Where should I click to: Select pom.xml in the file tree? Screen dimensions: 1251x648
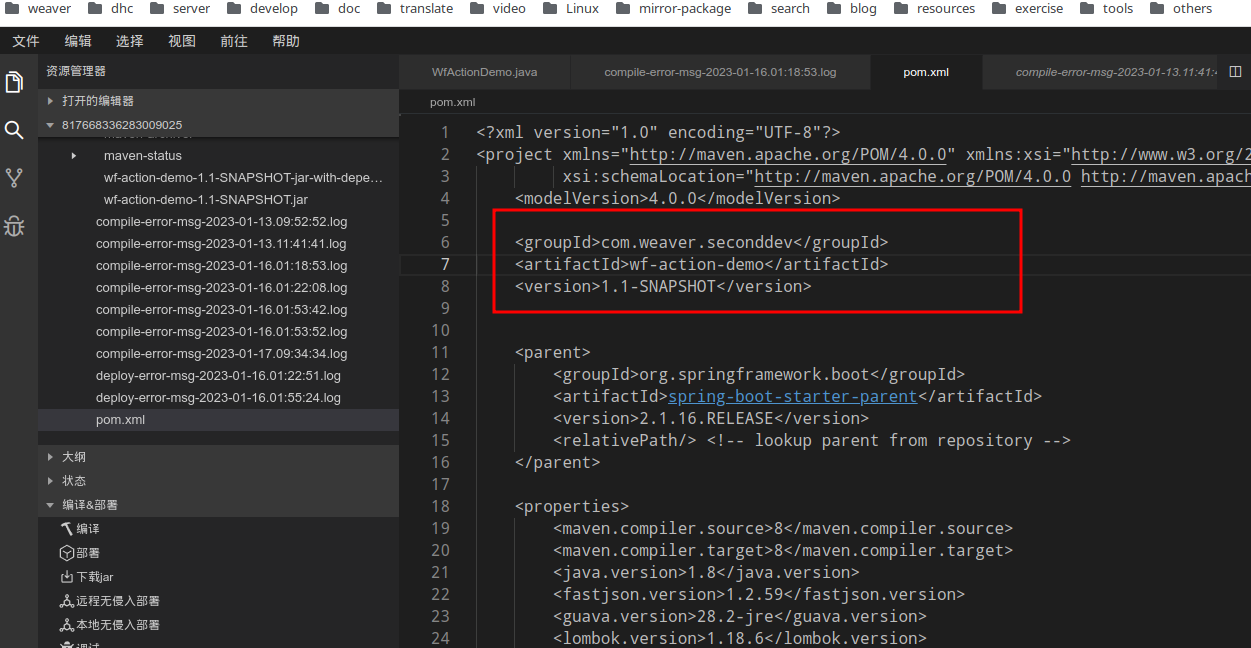218,420
